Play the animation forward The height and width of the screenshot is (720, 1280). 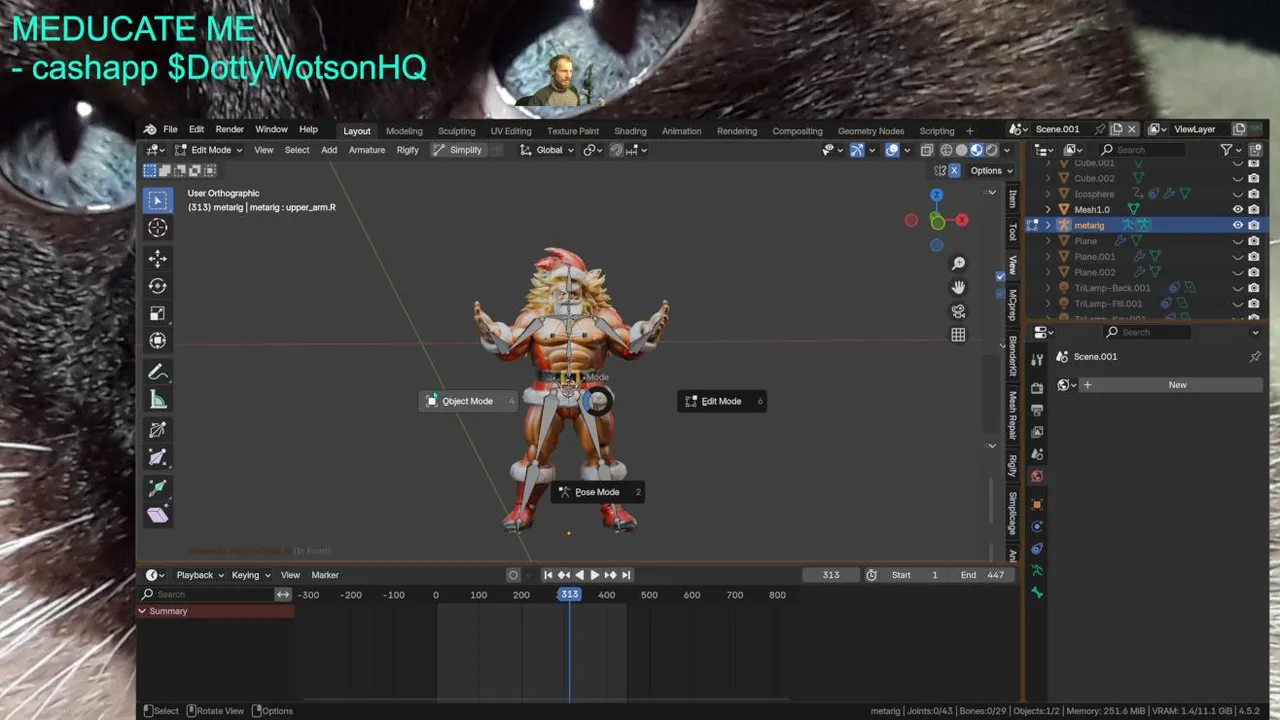594,575
